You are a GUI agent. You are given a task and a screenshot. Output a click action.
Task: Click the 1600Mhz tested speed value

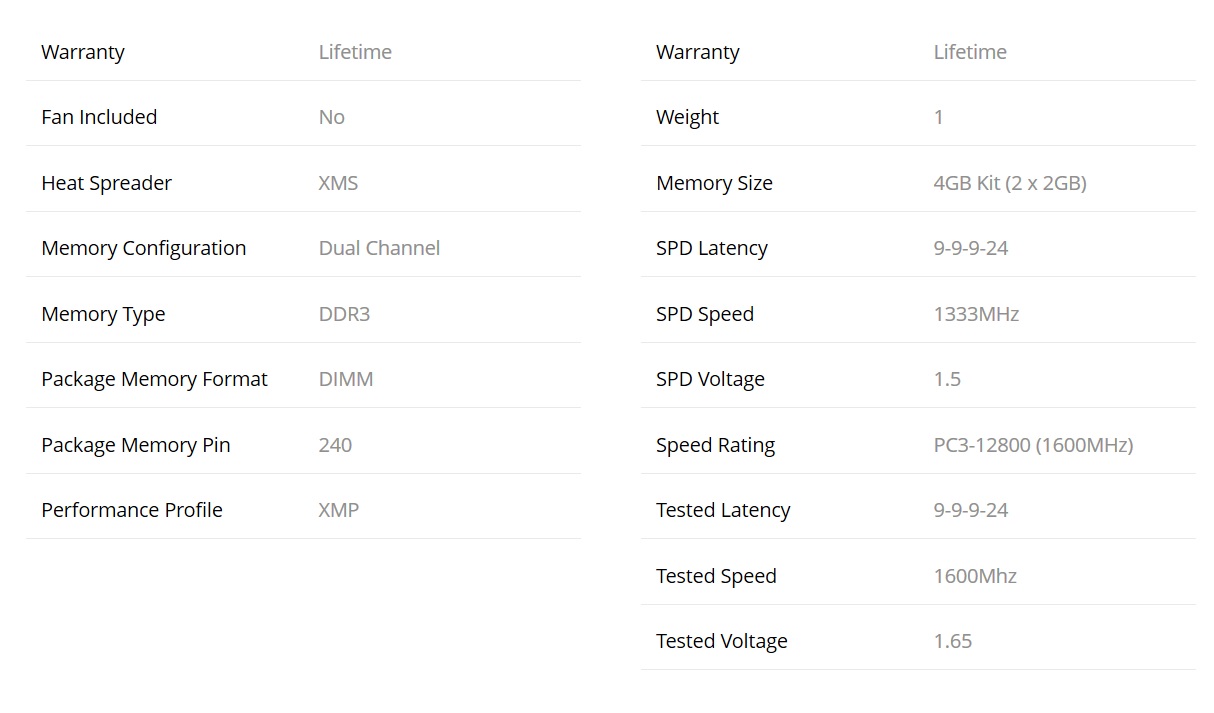(x=975, y=576)
